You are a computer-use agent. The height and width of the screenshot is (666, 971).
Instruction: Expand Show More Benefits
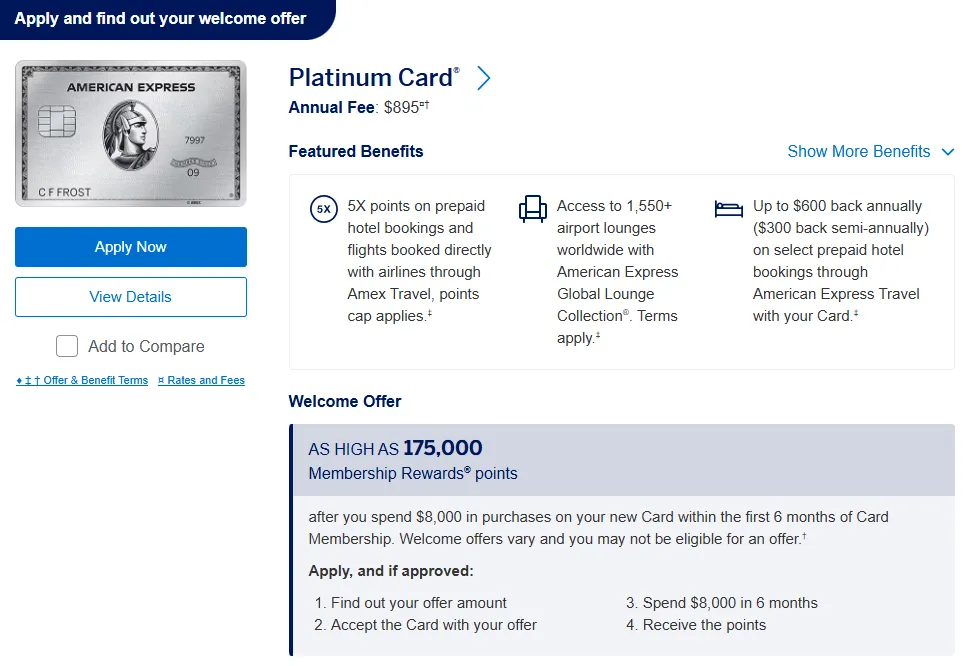pyautogui.click(x=859, y=152)
